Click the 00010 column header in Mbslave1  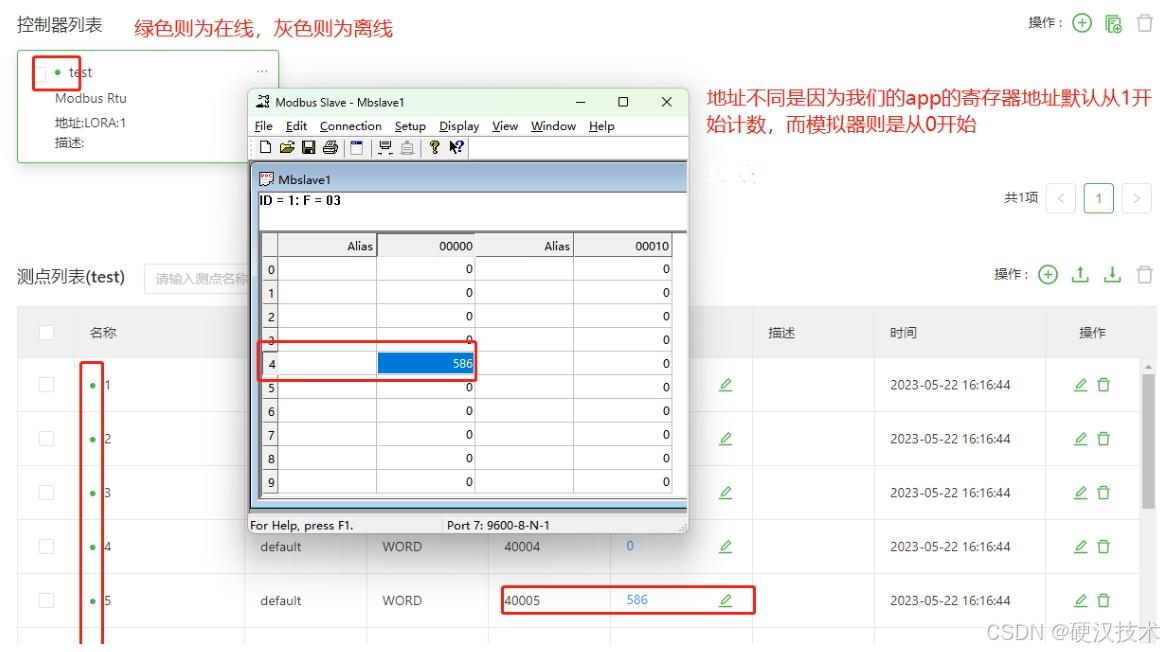tap(622, 246)
